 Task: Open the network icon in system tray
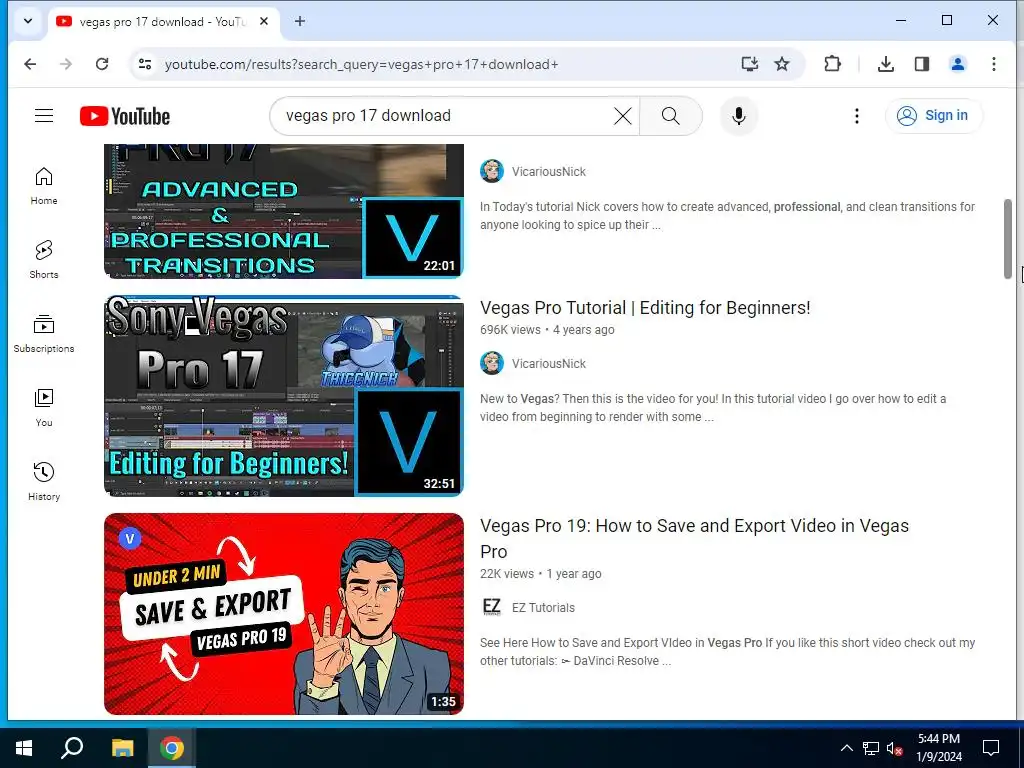point(871,748)
